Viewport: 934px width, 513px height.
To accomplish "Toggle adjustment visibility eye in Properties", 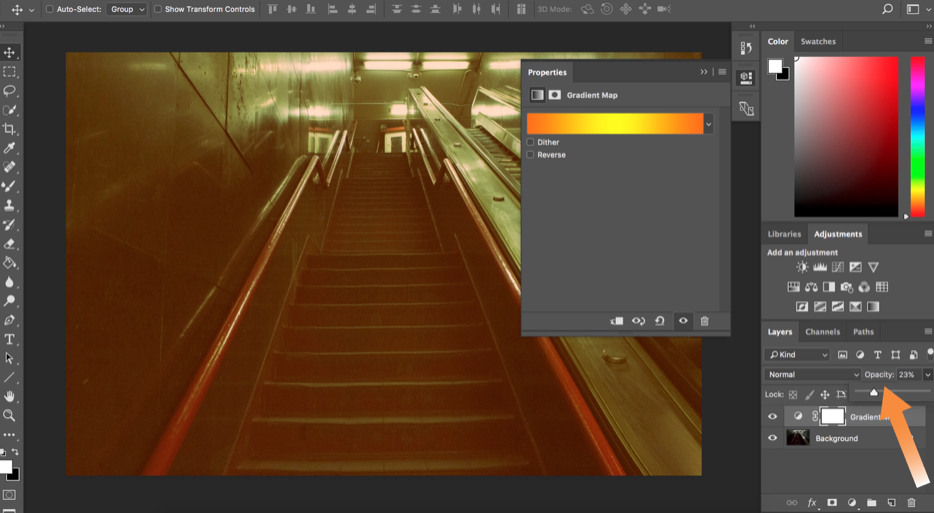I will [683, 321].
